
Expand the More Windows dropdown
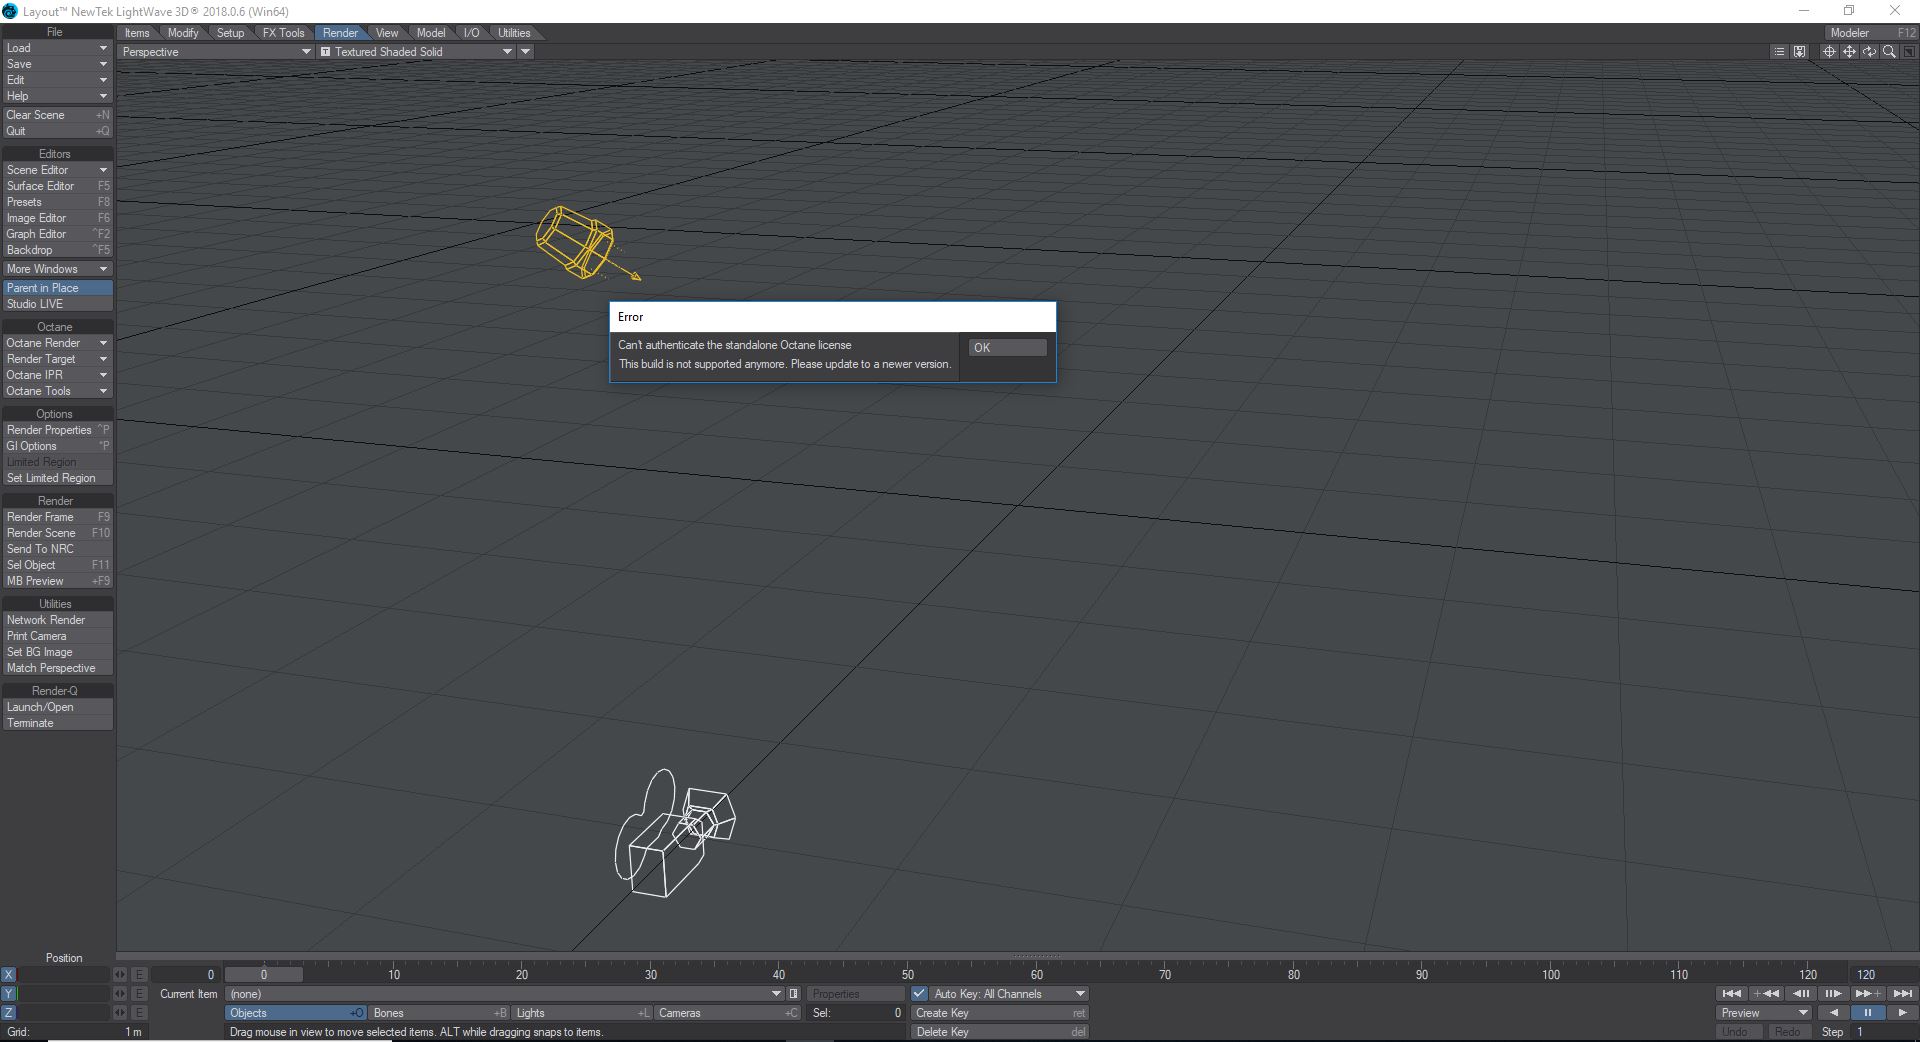pos(57,269)
